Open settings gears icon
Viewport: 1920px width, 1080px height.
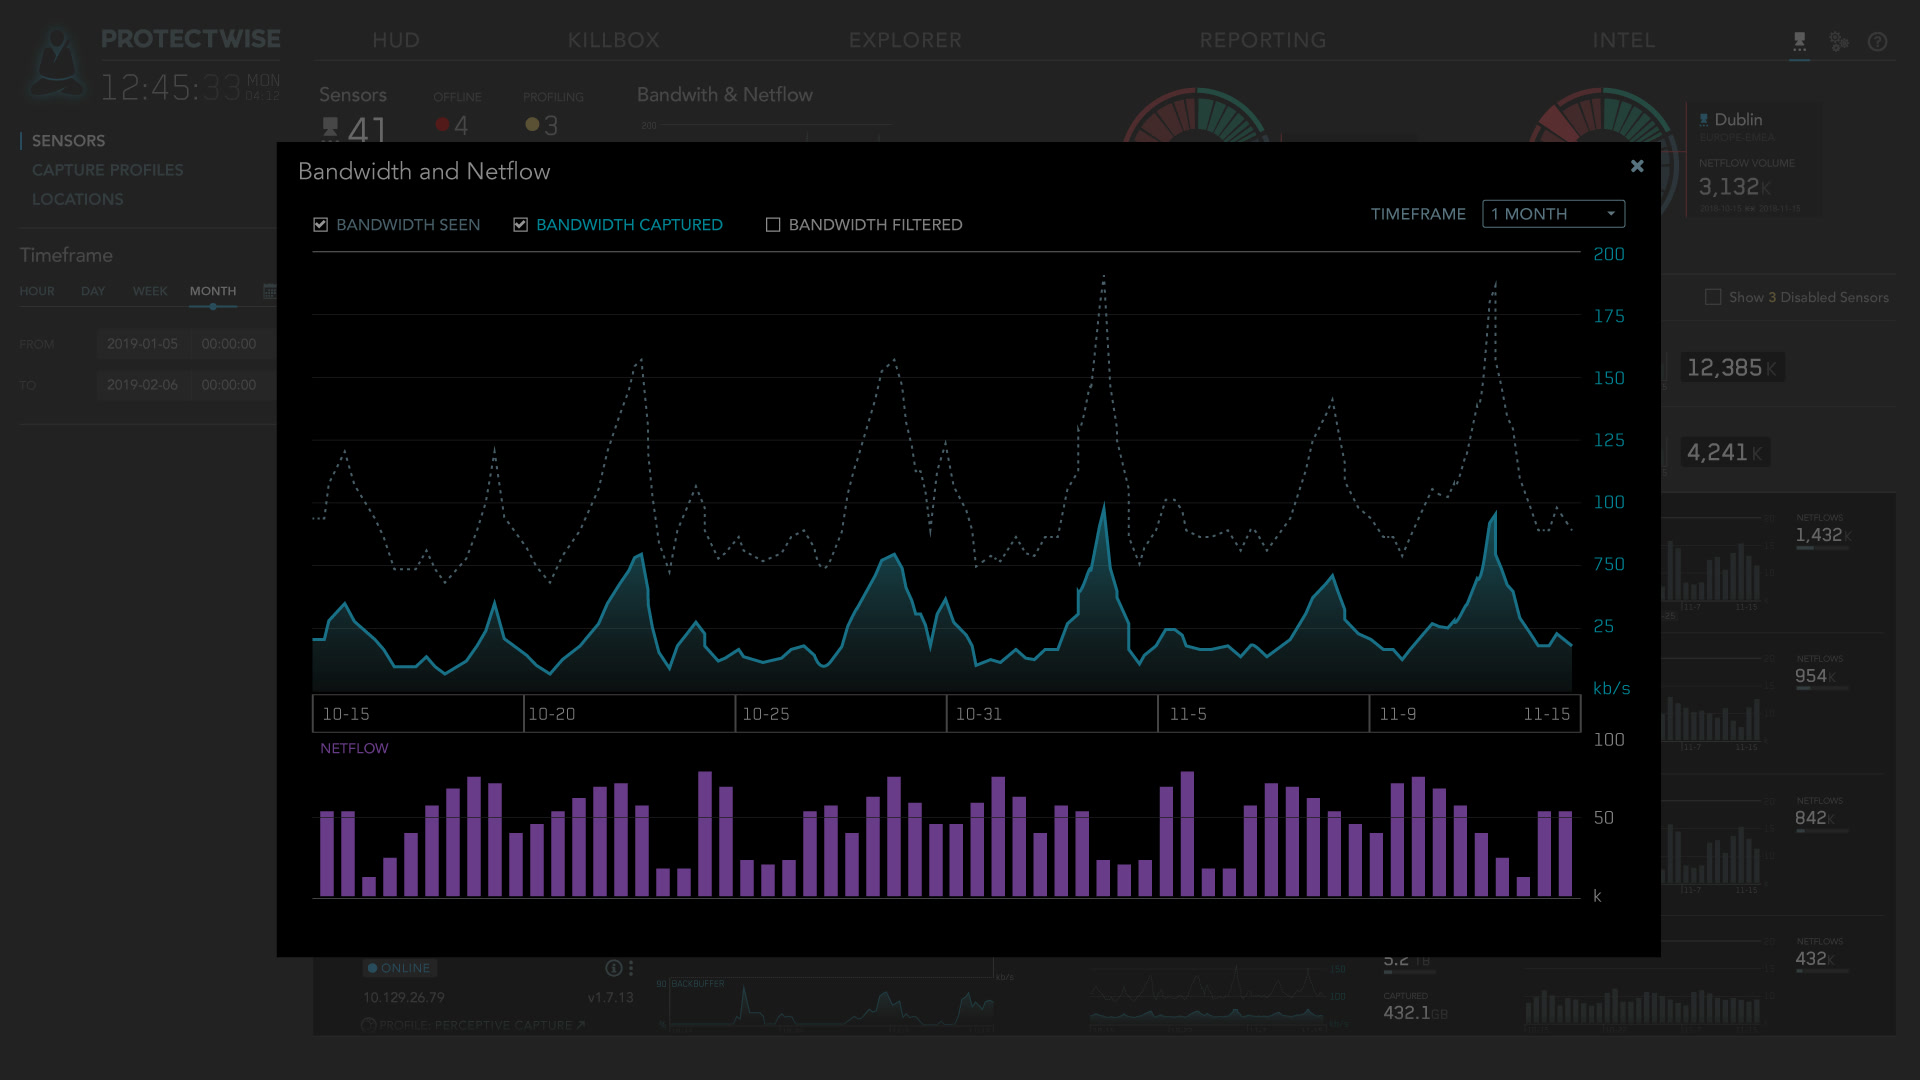[1839, 41]
